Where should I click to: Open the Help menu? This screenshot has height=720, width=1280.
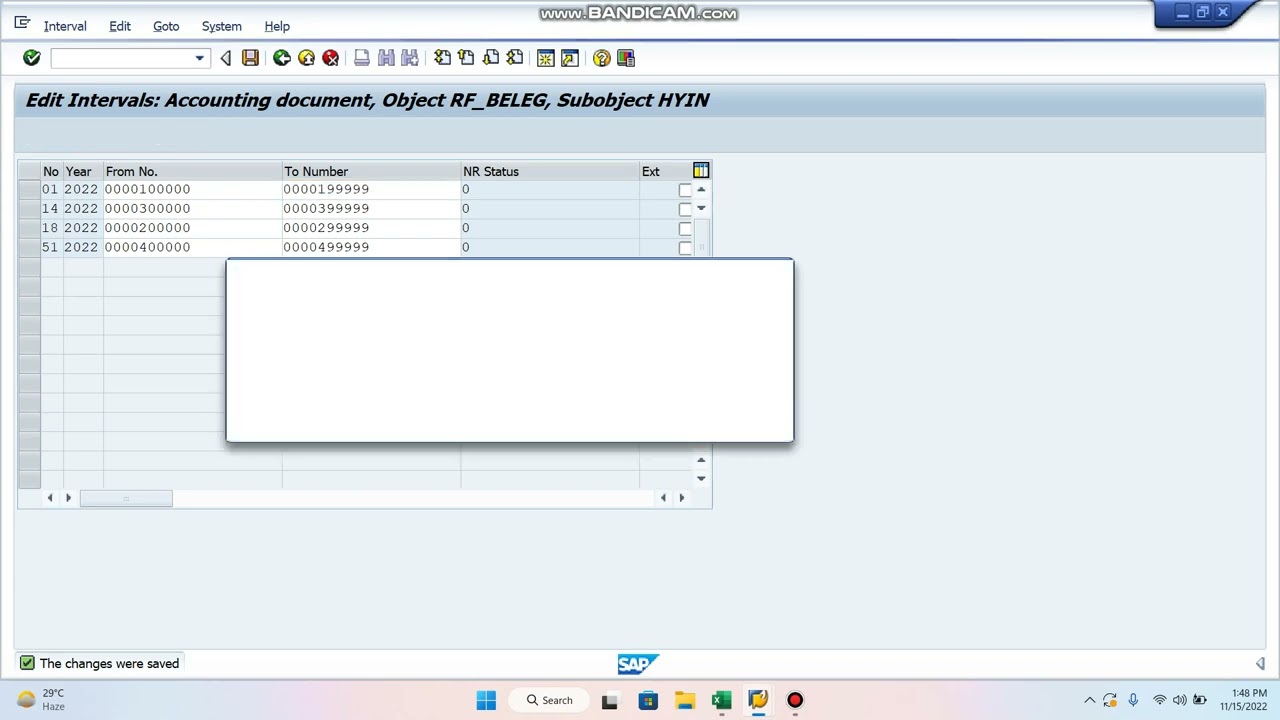click(277, 26)
